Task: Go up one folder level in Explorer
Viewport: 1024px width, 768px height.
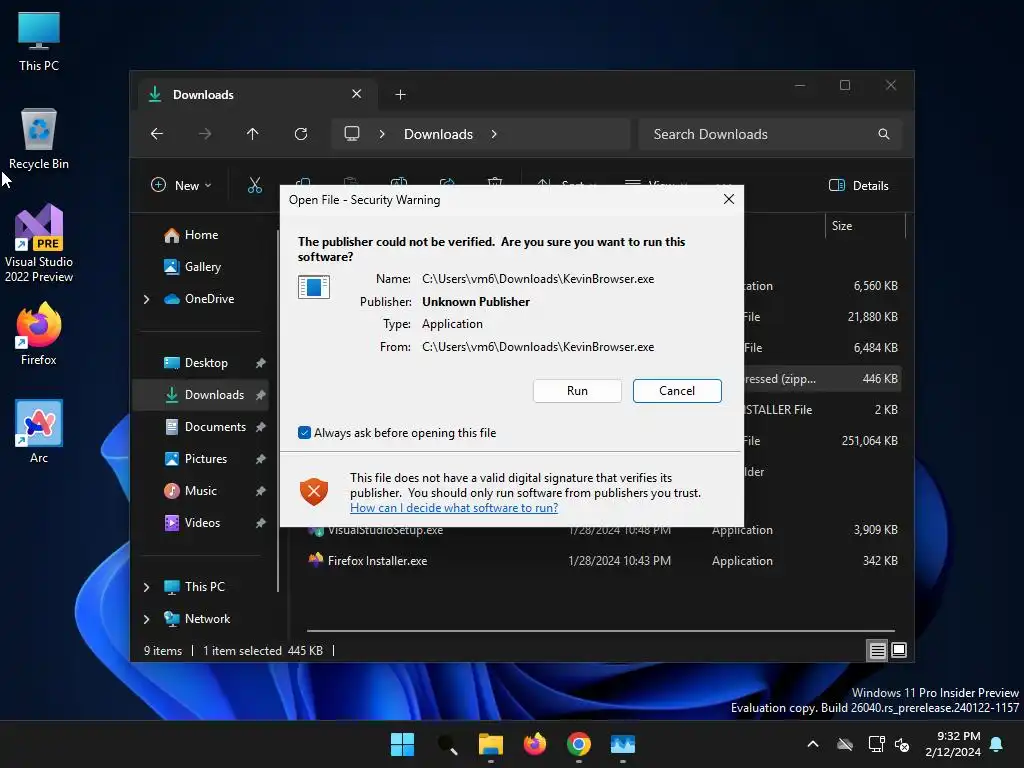Action: click(253, 134)
